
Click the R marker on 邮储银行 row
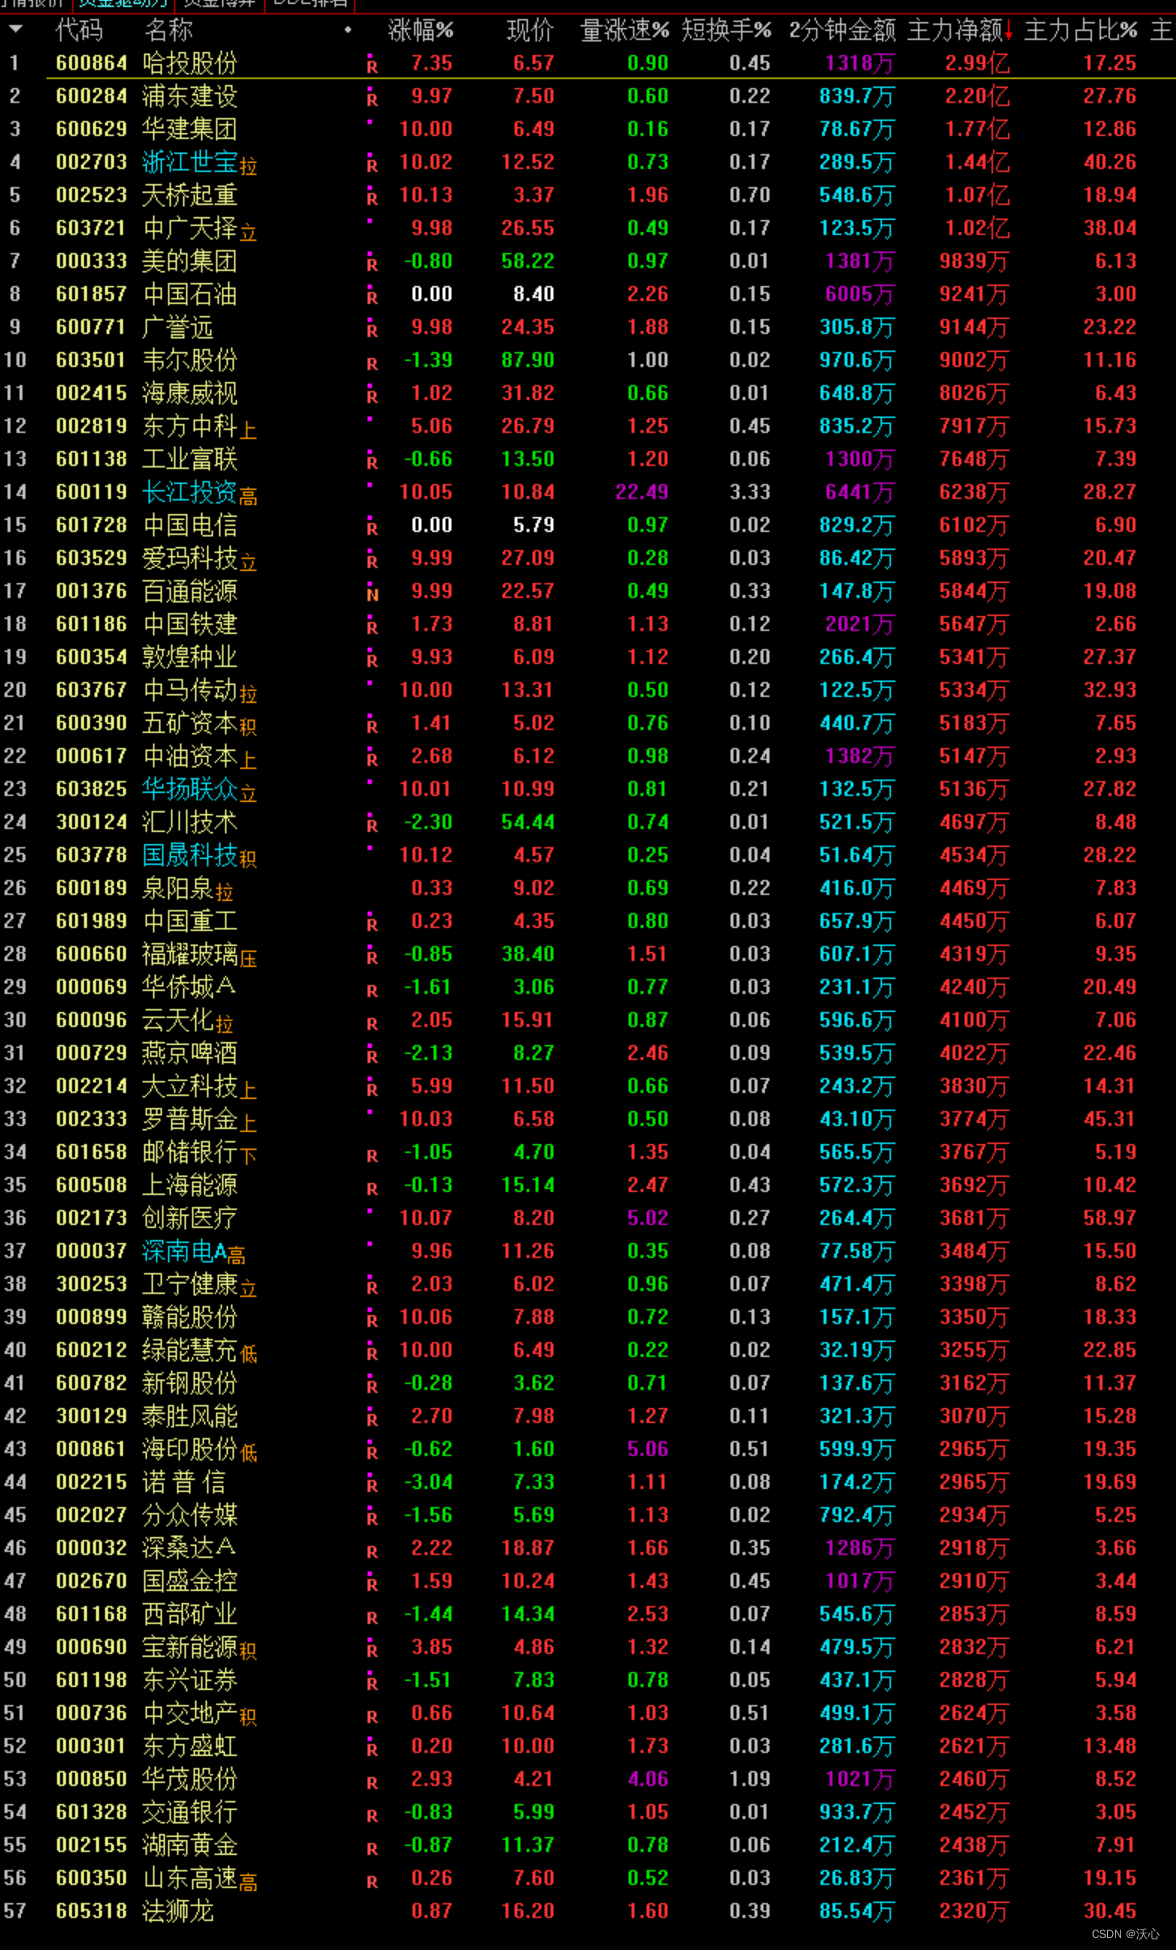pyautogui.click(x=372, y=1156)
